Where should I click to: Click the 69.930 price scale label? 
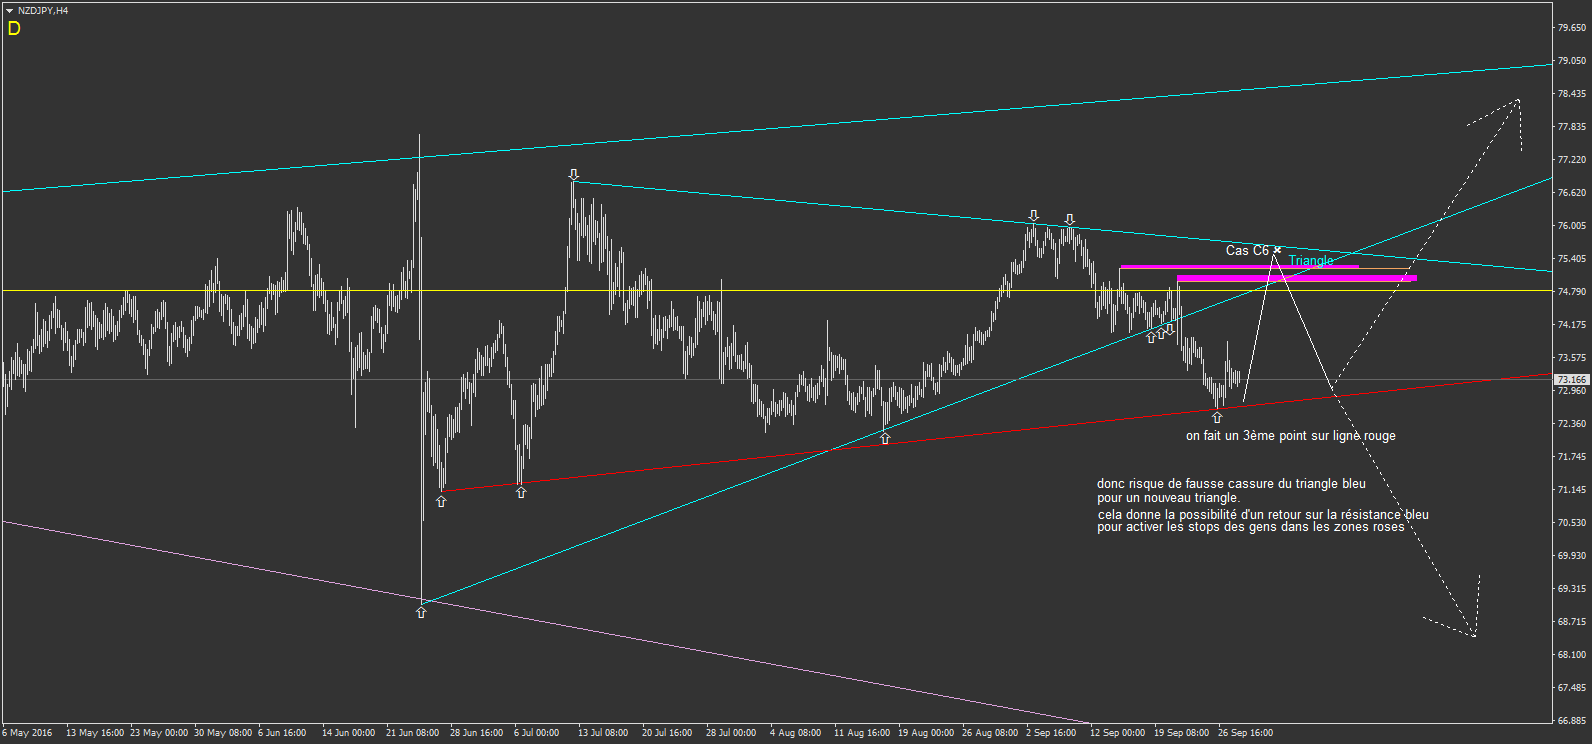1571,556
